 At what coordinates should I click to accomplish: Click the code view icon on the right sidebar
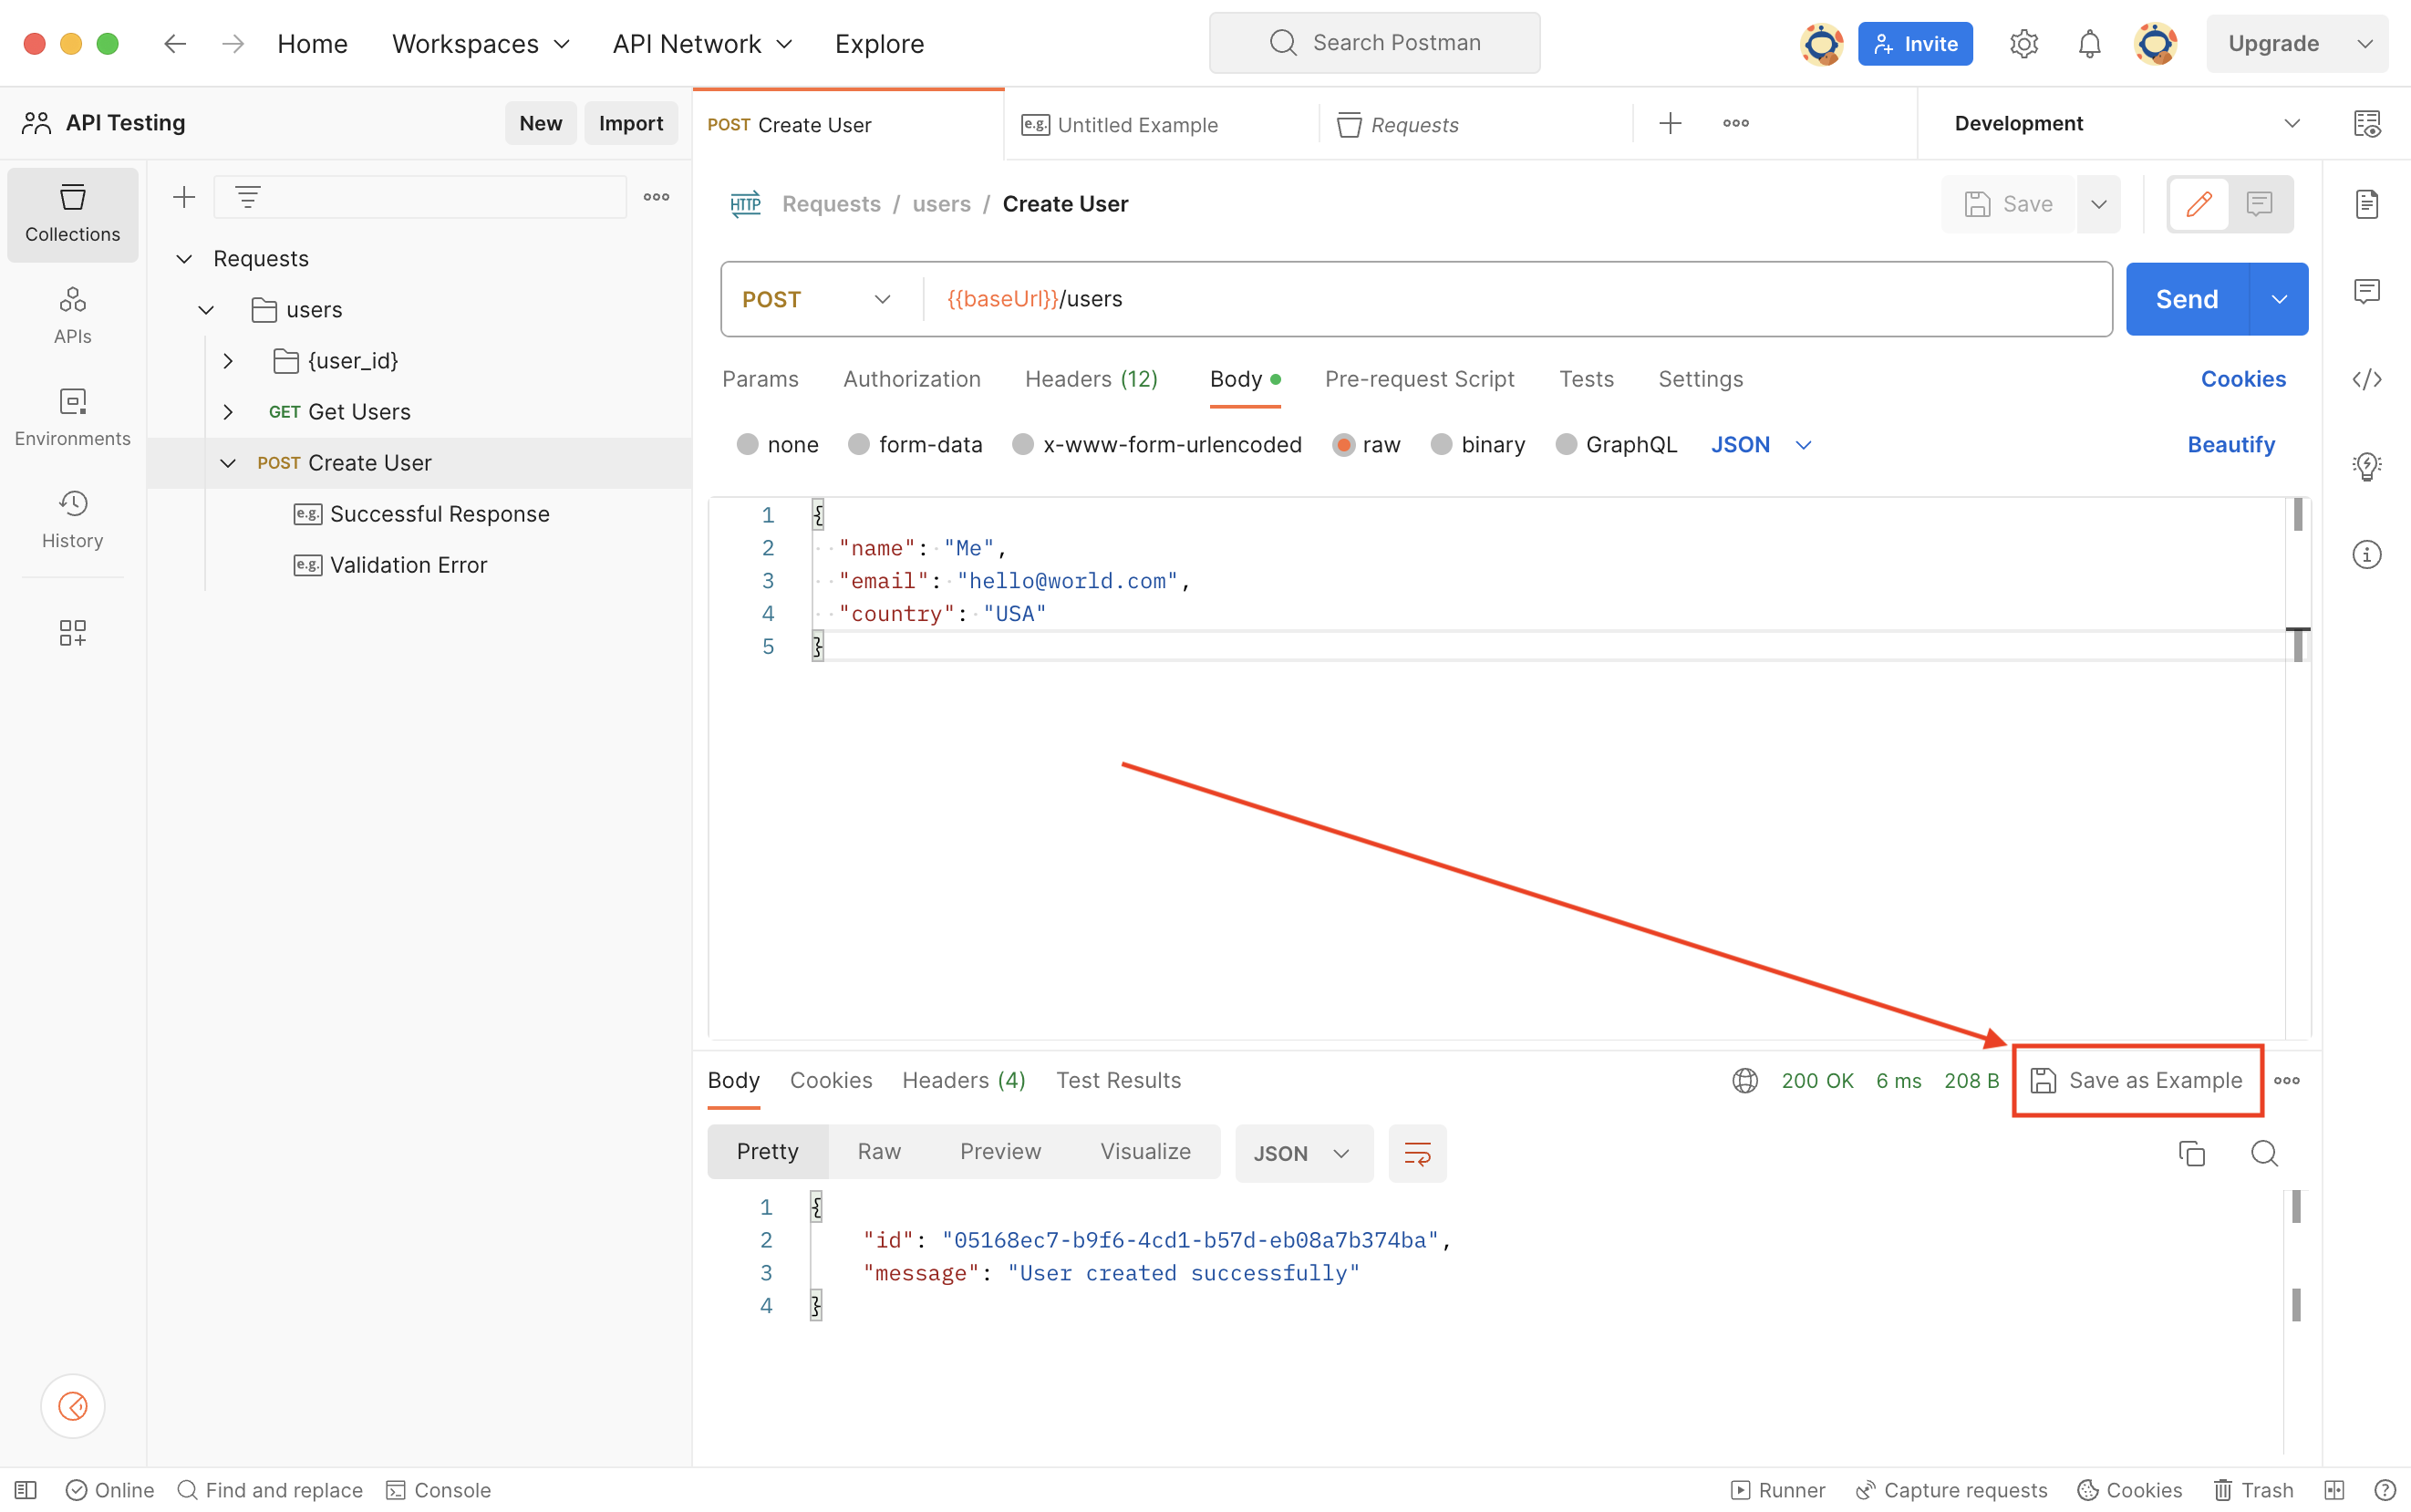point(2367,379)
